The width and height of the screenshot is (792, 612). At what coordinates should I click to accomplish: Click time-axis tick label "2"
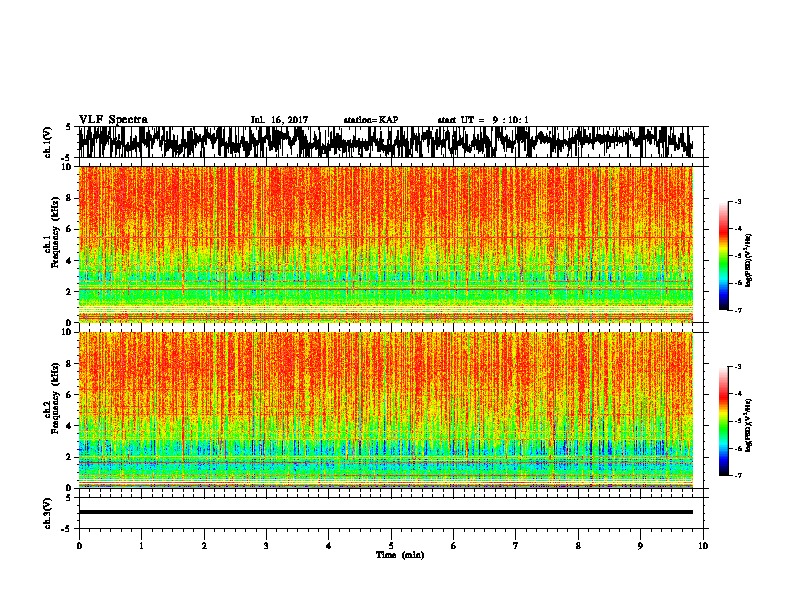point(204,546)
